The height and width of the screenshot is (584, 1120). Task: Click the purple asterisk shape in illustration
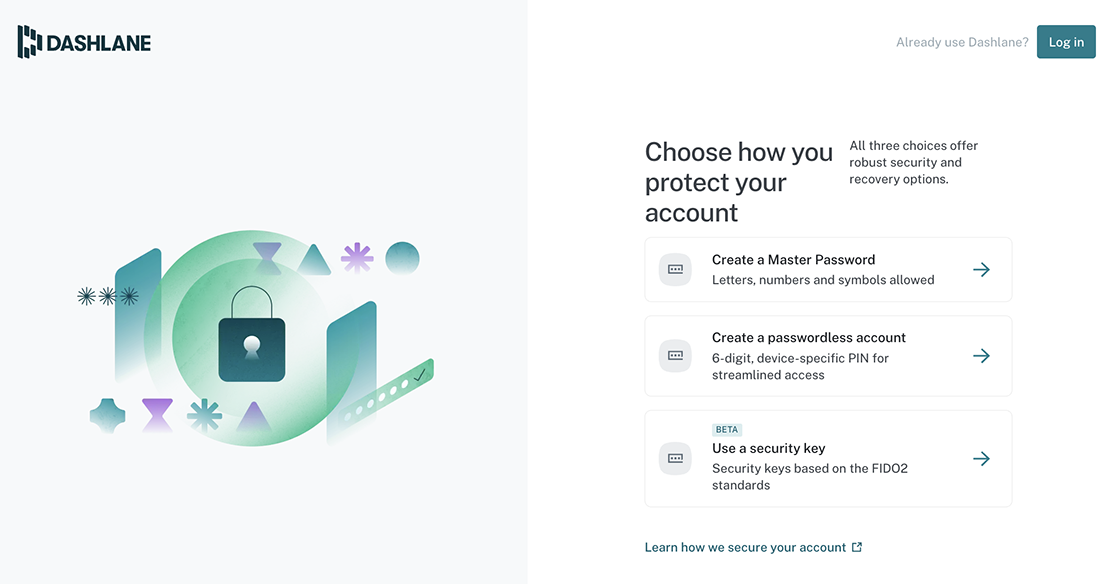pyautogui.click(x=357, y=258)
